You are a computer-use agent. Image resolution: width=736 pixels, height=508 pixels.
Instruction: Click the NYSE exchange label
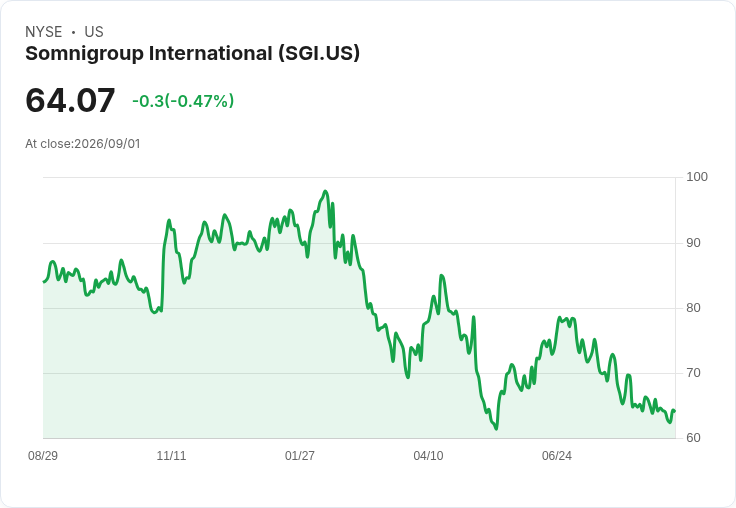coord(44,32)
